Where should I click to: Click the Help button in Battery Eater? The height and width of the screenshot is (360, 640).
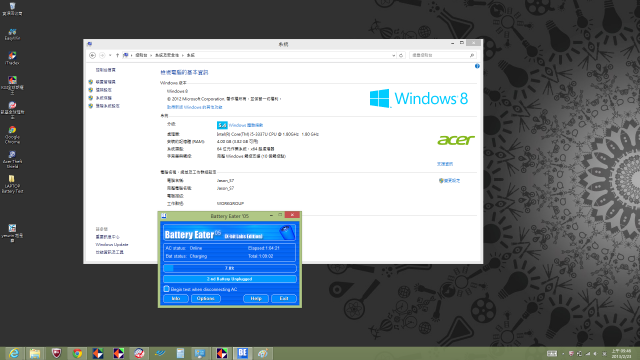pyautogui.click(x=256, y=298)
